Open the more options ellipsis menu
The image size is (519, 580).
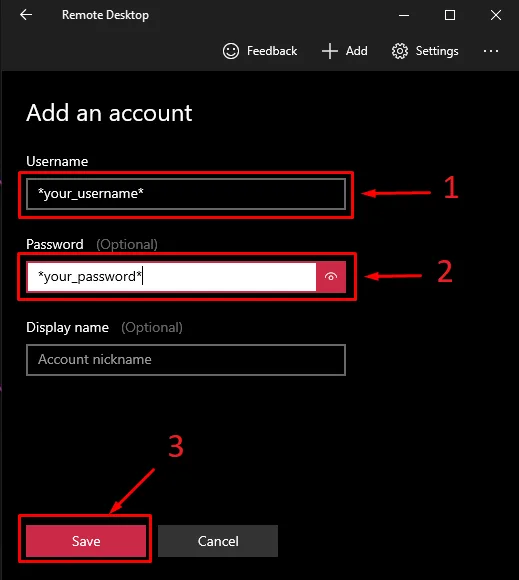tap(491, 51)
